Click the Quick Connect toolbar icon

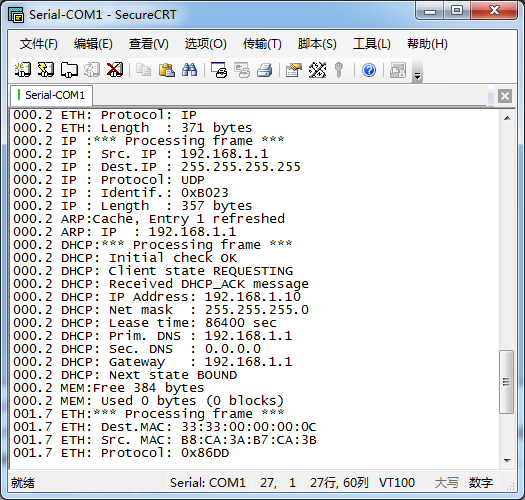point(46,70)
